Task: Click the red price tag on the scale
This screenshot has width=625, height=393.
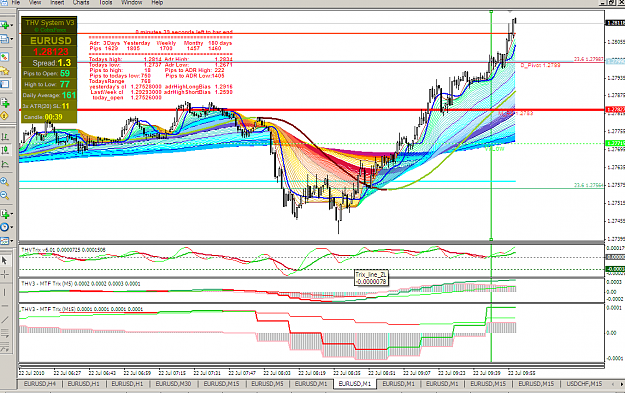Action: pos(615,109)
